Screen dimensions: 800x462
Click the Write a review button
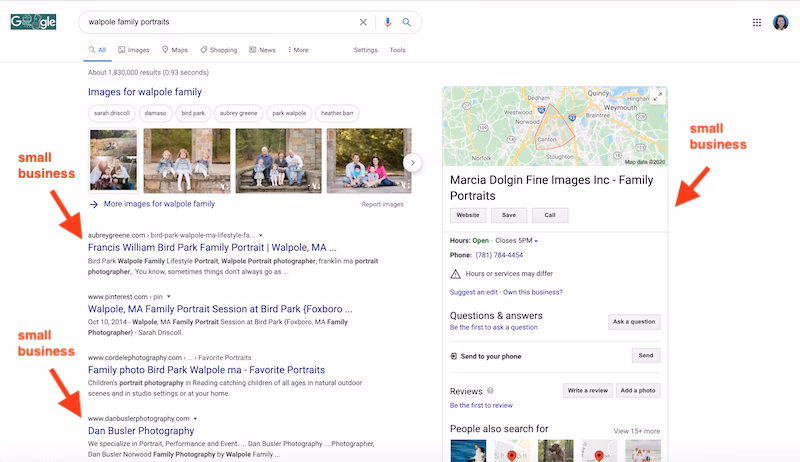[x=585, y=390]
